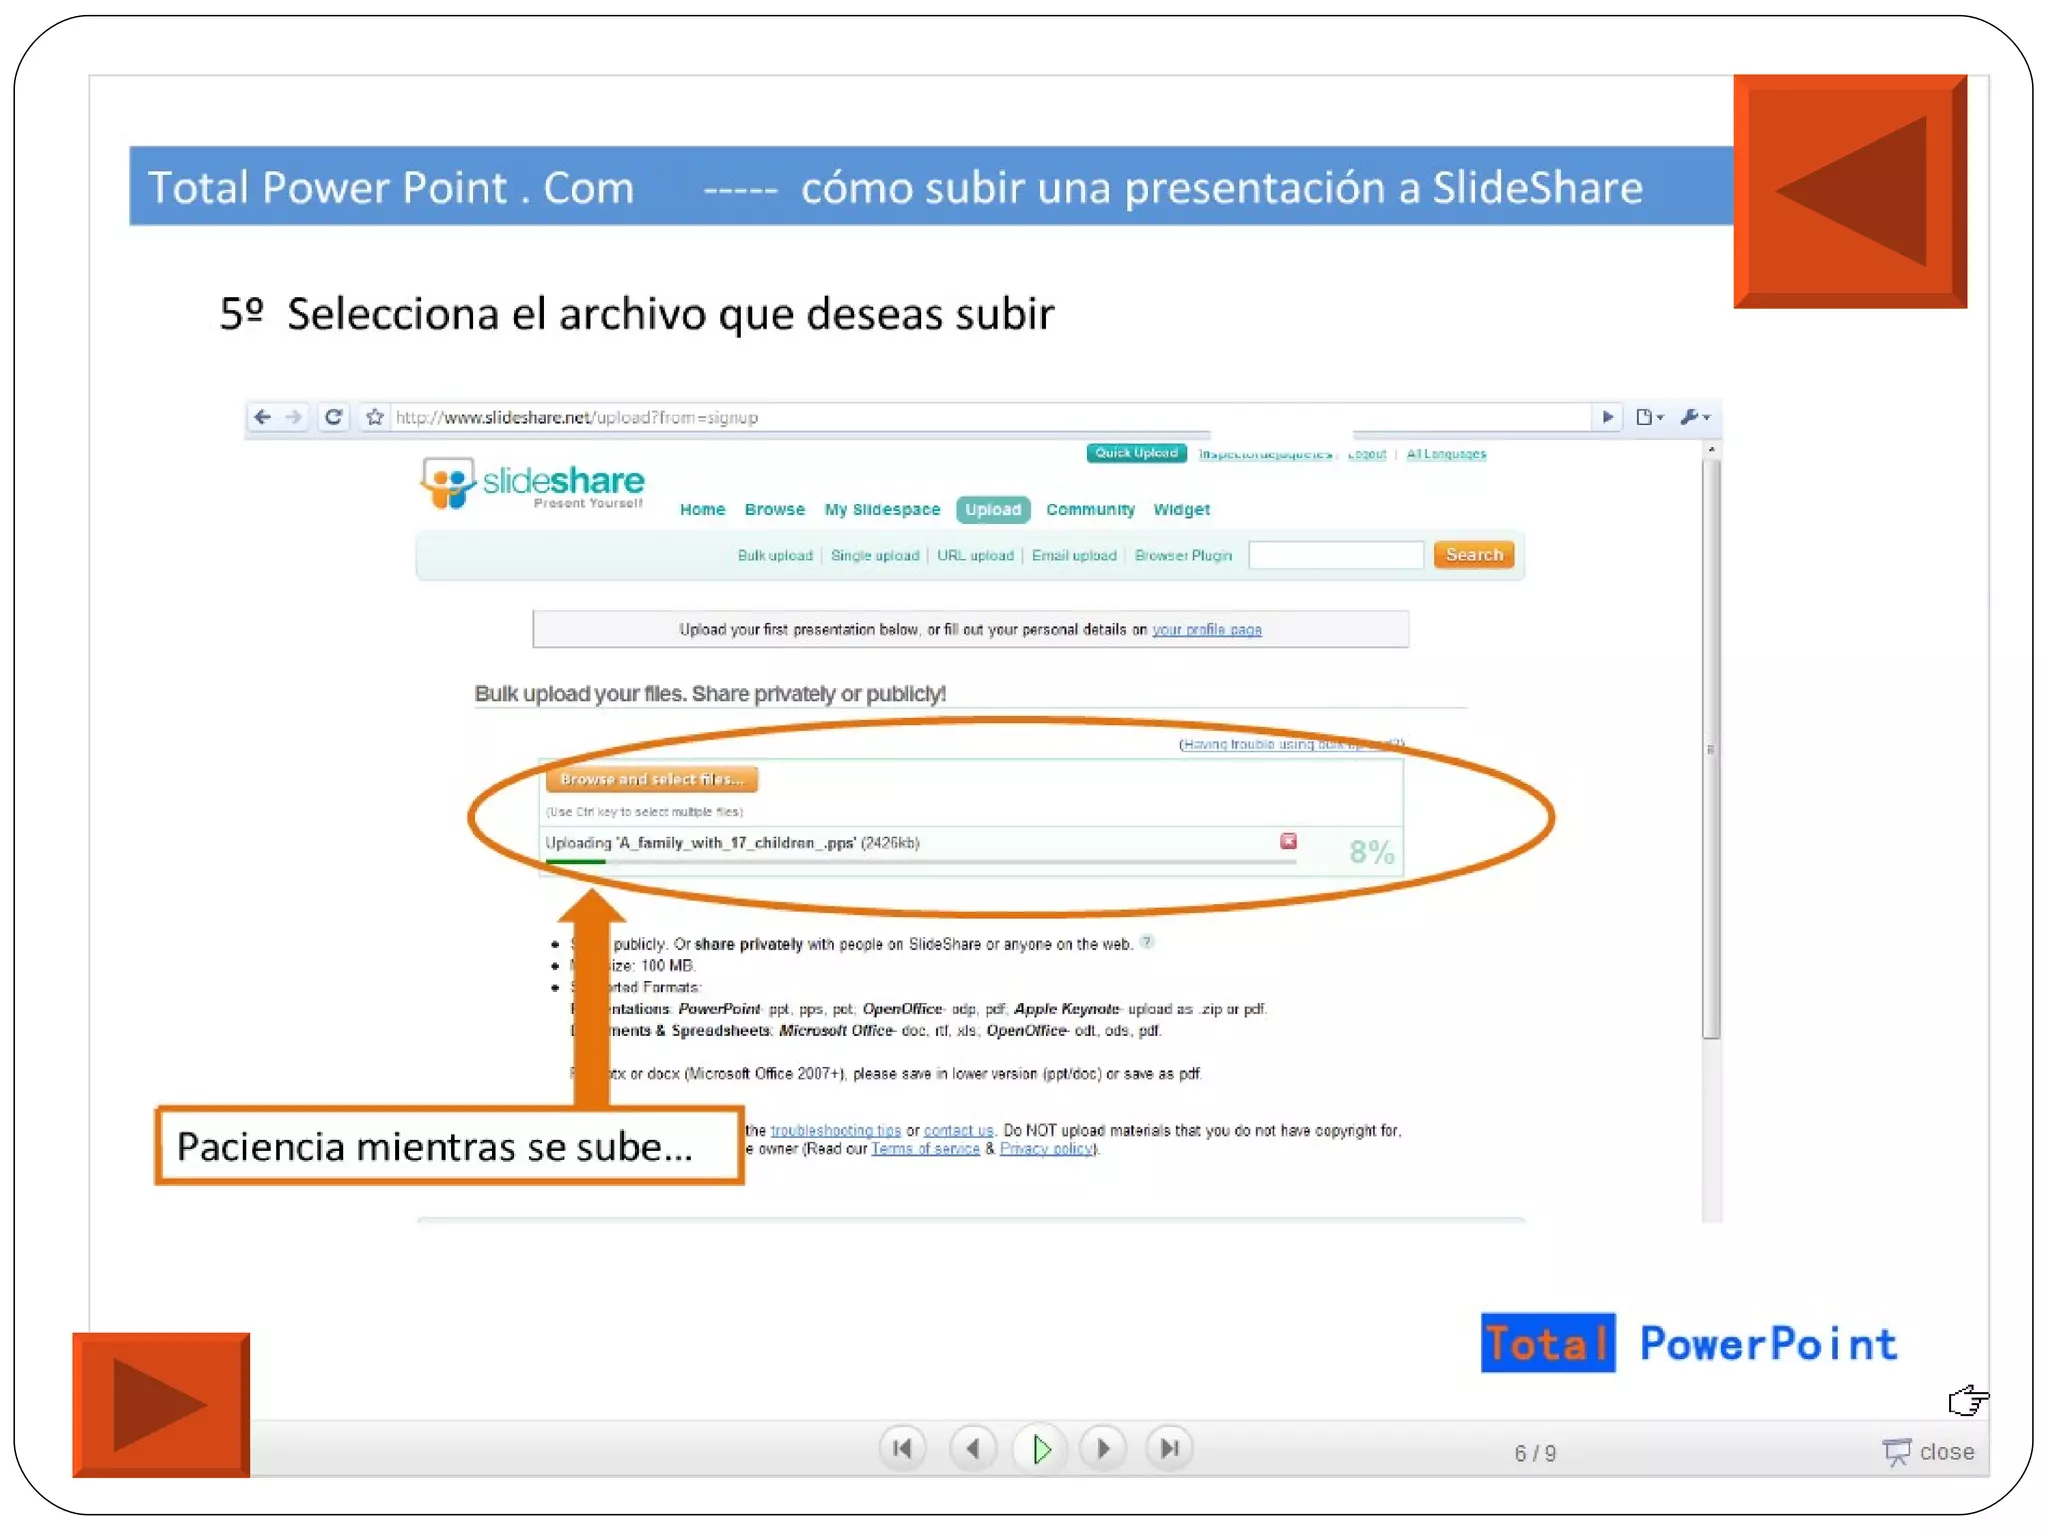
Task: Click the orange forward arrow button
Action: [160, 1403]
